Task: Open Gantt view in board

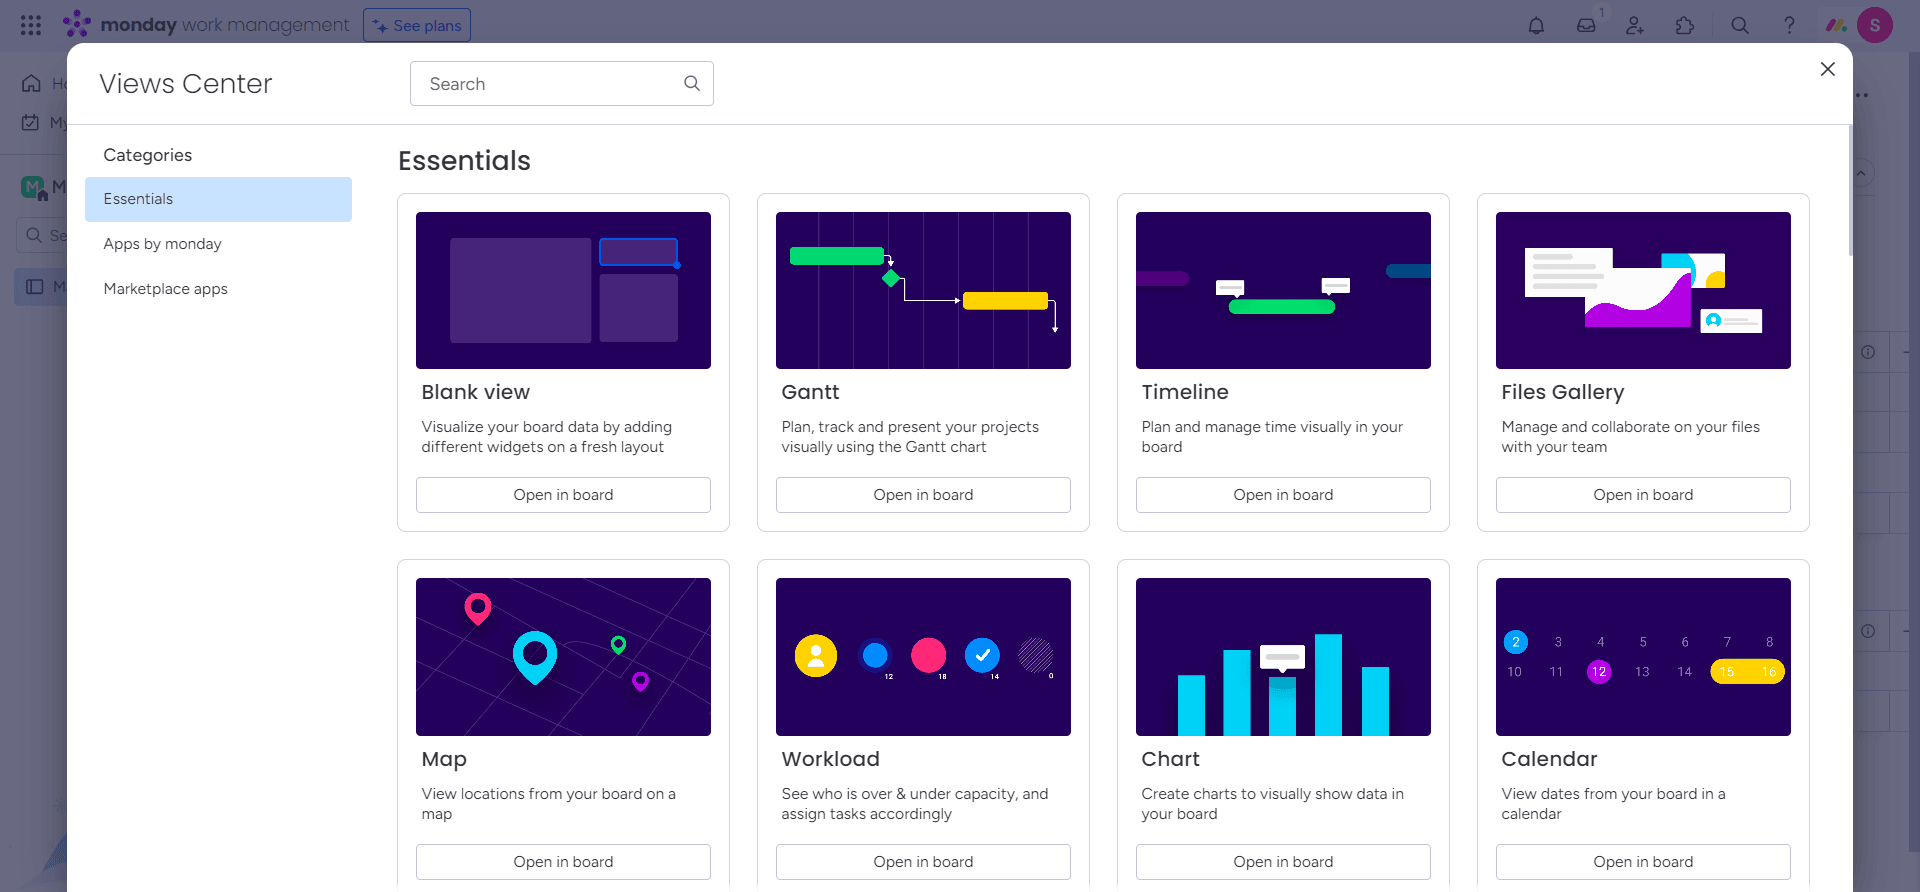Action: point(923,495)
